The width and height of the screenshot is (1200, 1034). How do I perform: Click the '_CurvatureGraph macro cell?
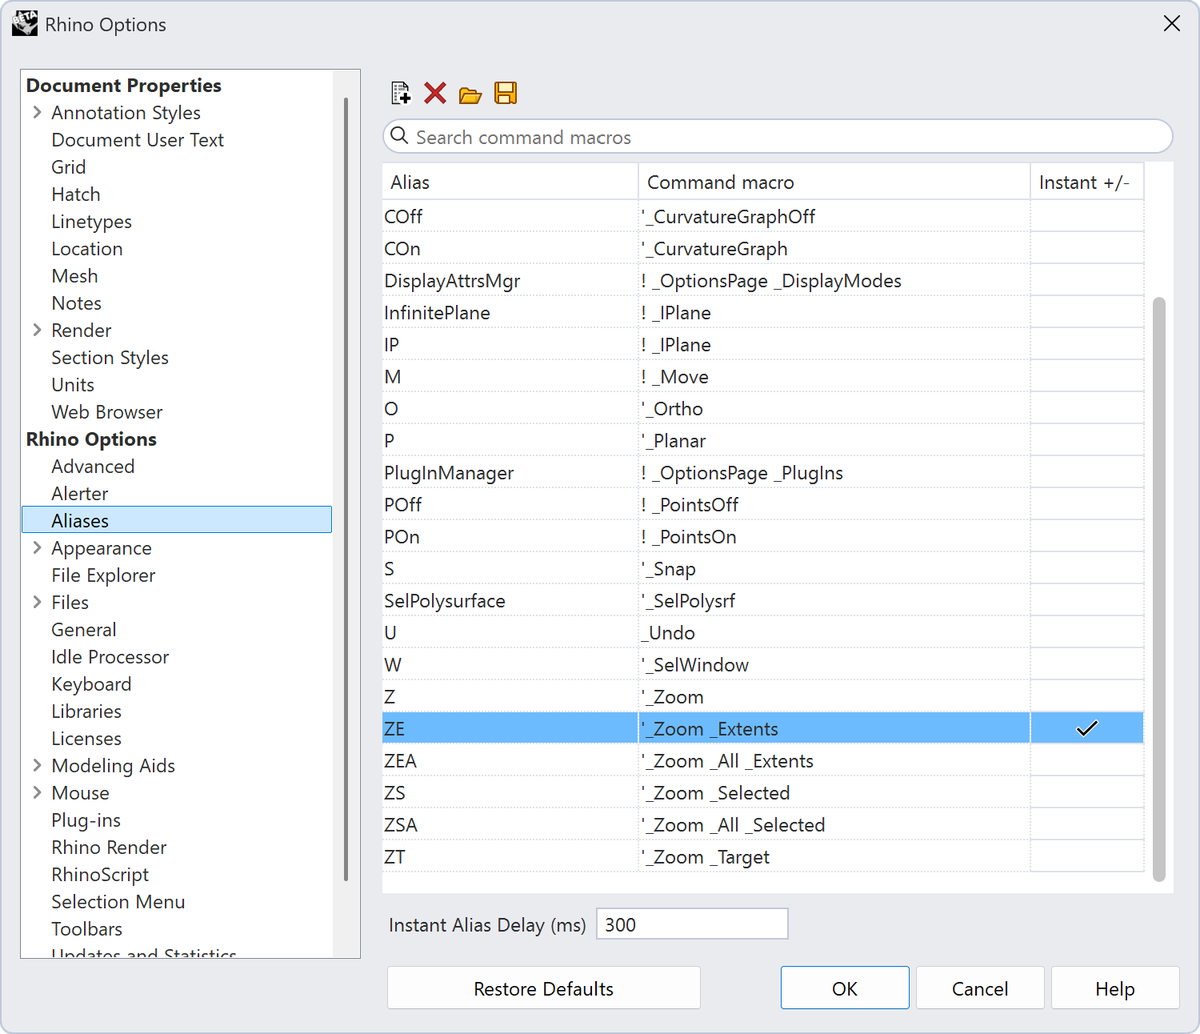pyautogui.click(x=834, y=249)
